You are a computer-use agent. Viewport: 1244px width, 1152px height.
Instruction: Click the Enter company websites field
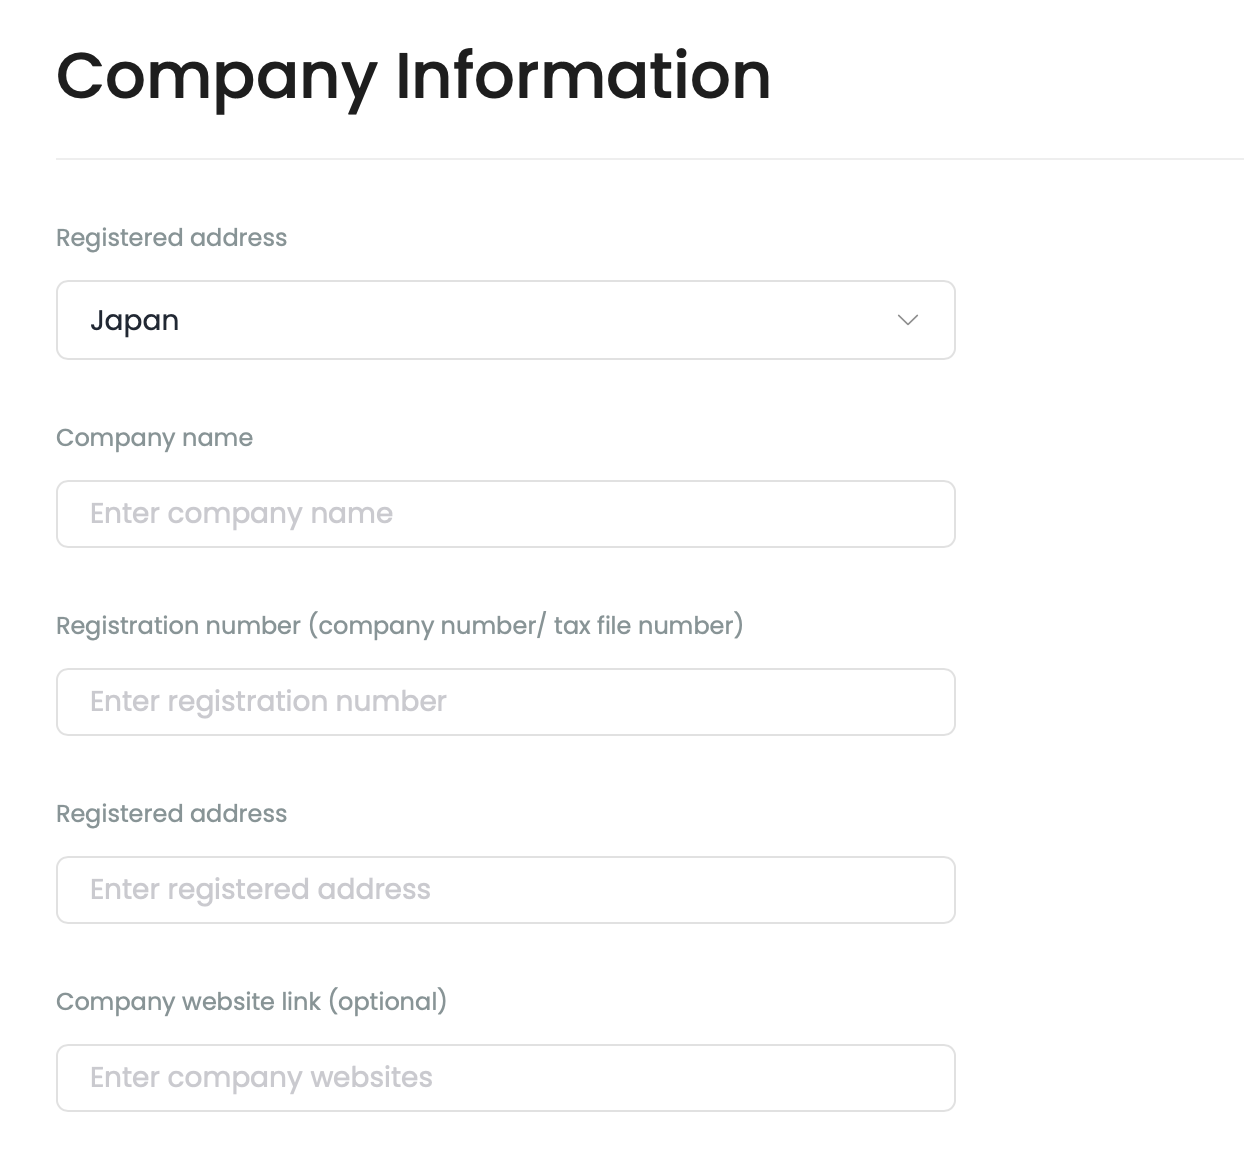(x=506, y=1078)
